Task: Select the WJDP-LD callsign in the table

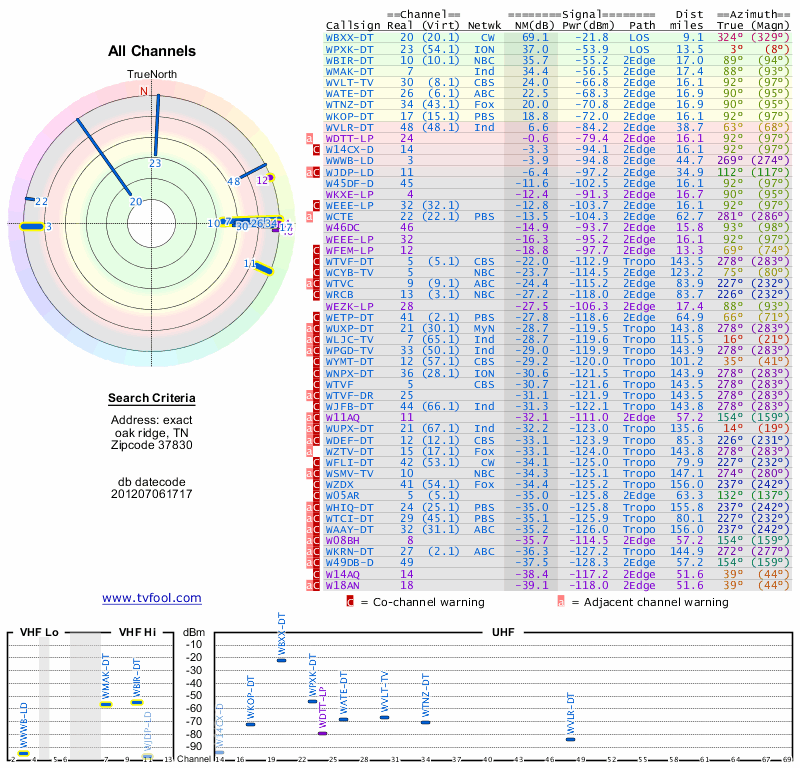Action: pos(349,172)
